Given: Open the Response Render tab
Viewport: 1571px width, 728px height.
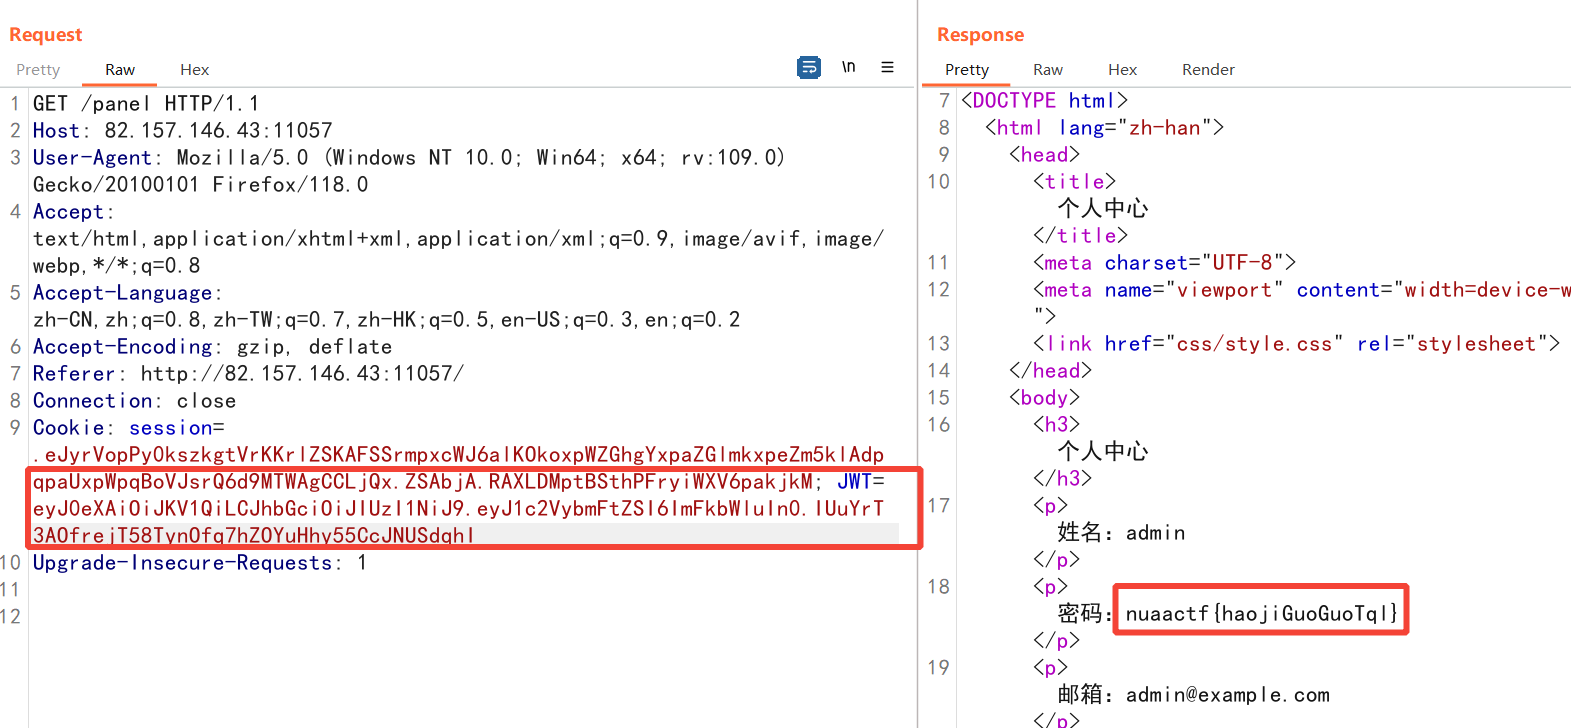Looking at the screenshot, I should tap(1208, 70).
